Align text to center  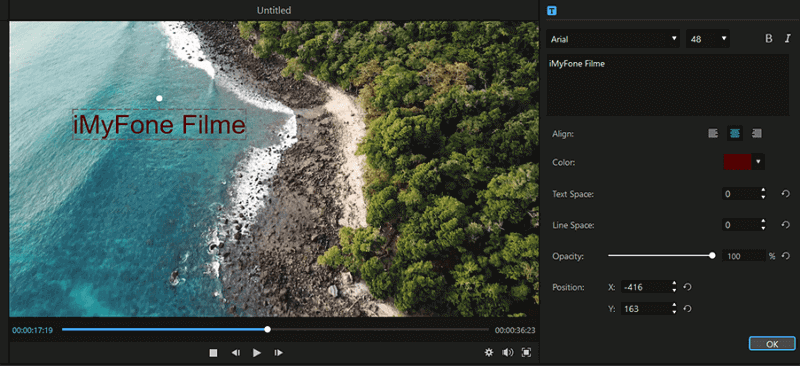(735, 134)
